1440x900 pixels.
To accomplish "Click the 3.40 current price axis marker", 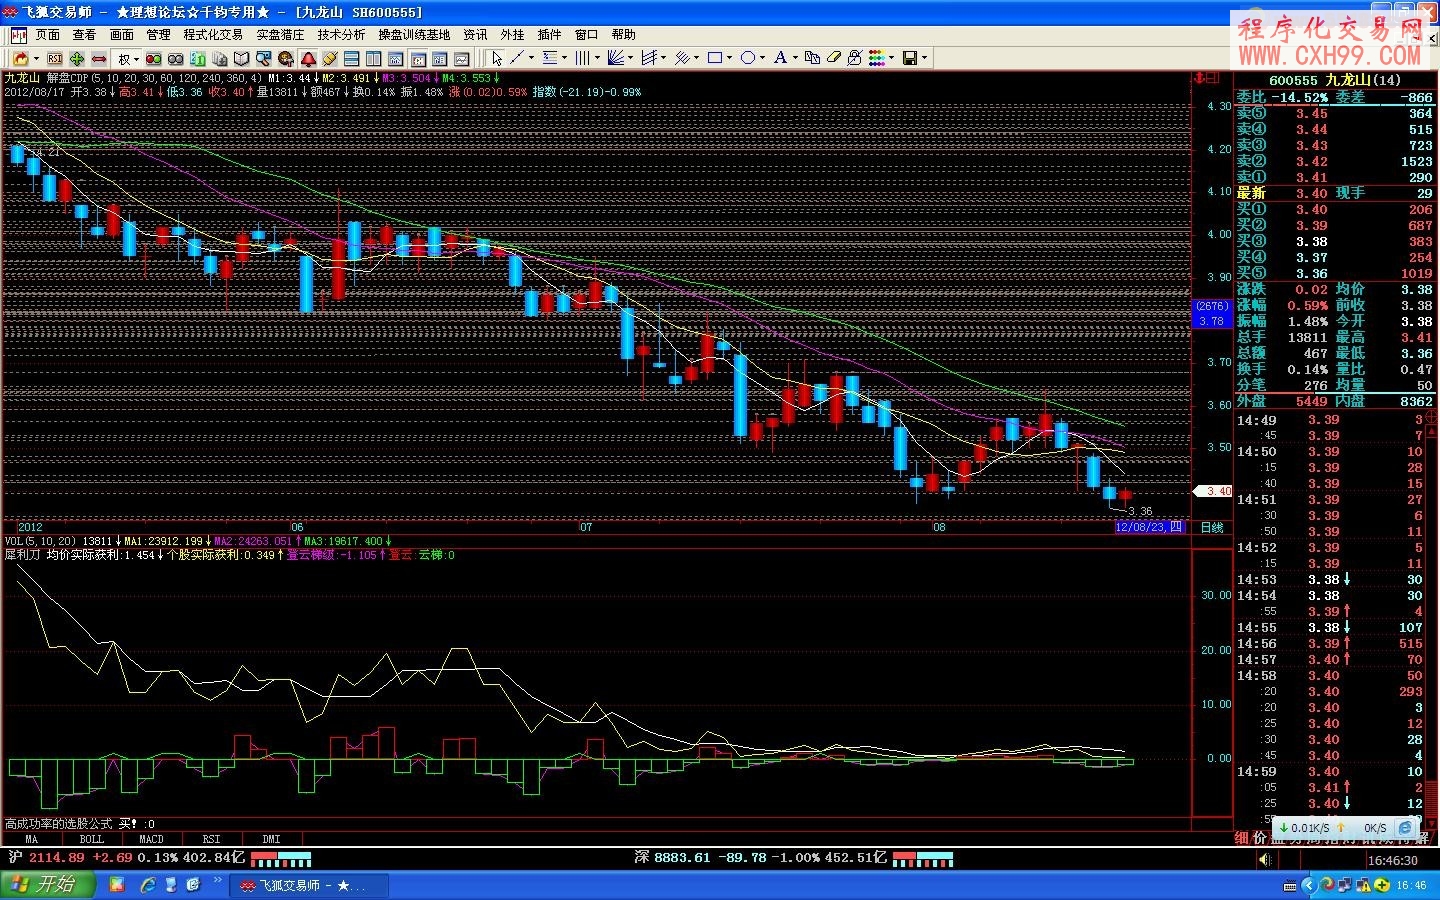I will 1215,491.
